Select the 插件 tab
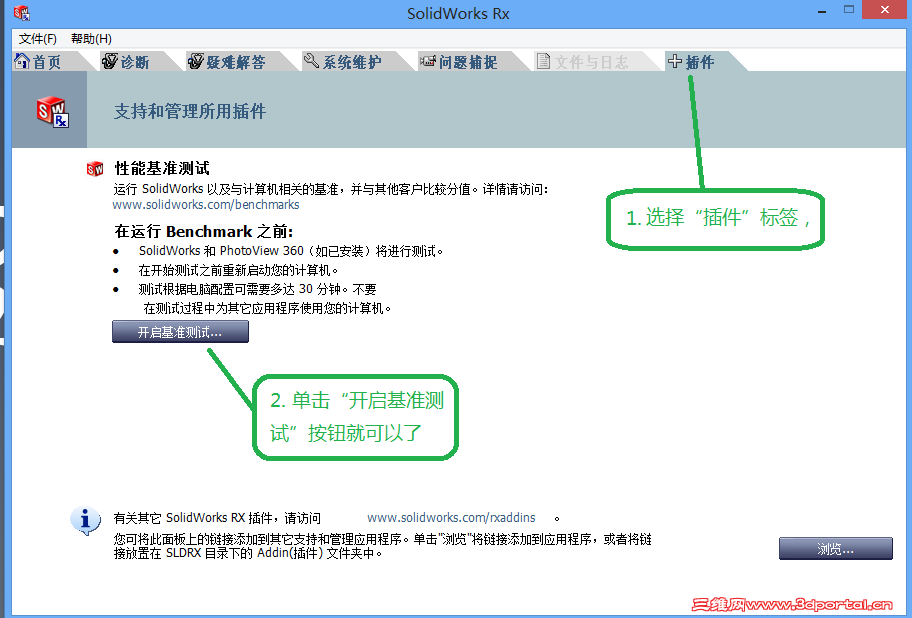Viewport: 912px width, 618px height. coord(699,62)
